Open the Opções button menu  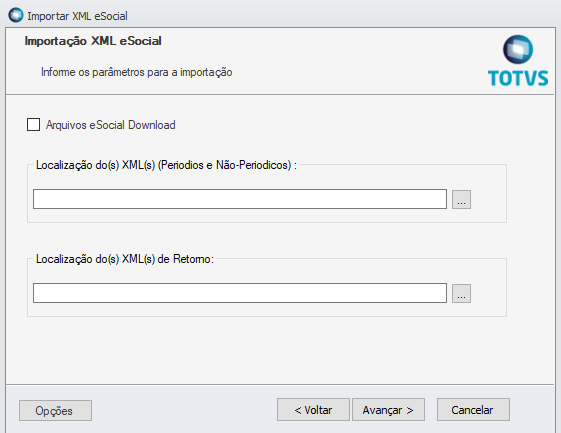(55, 410)
